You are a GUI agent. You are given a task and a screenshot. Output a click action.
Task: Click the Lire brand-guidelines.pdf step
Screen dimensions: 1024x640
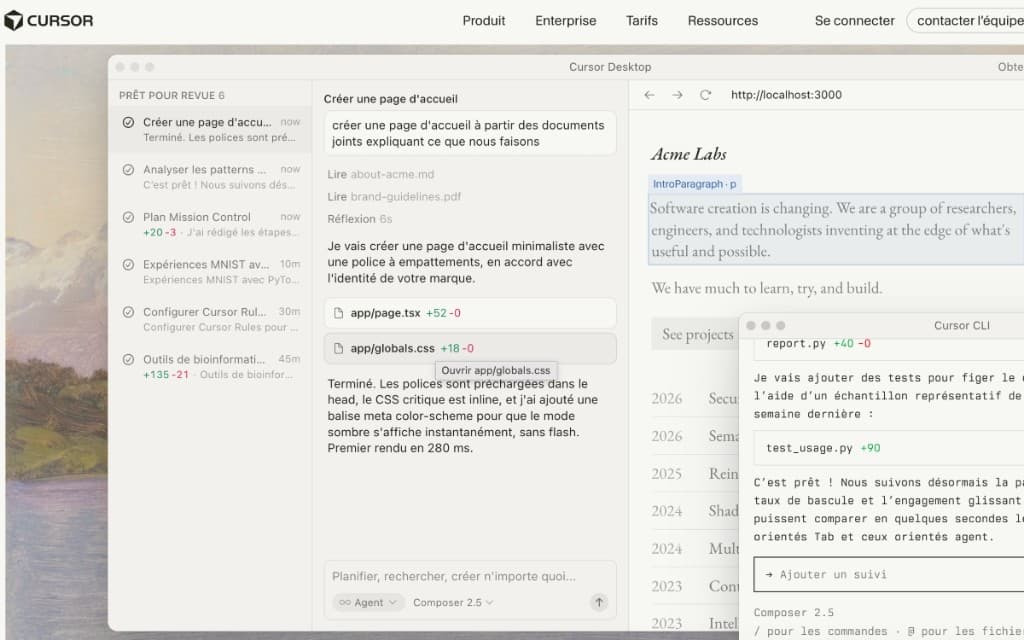[394, 197]
